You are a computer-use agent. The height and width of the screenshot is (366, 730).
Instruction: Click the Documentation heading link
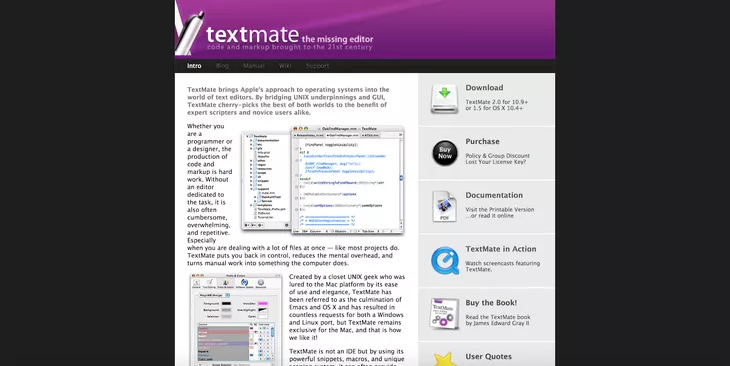(x=494, y=195)
